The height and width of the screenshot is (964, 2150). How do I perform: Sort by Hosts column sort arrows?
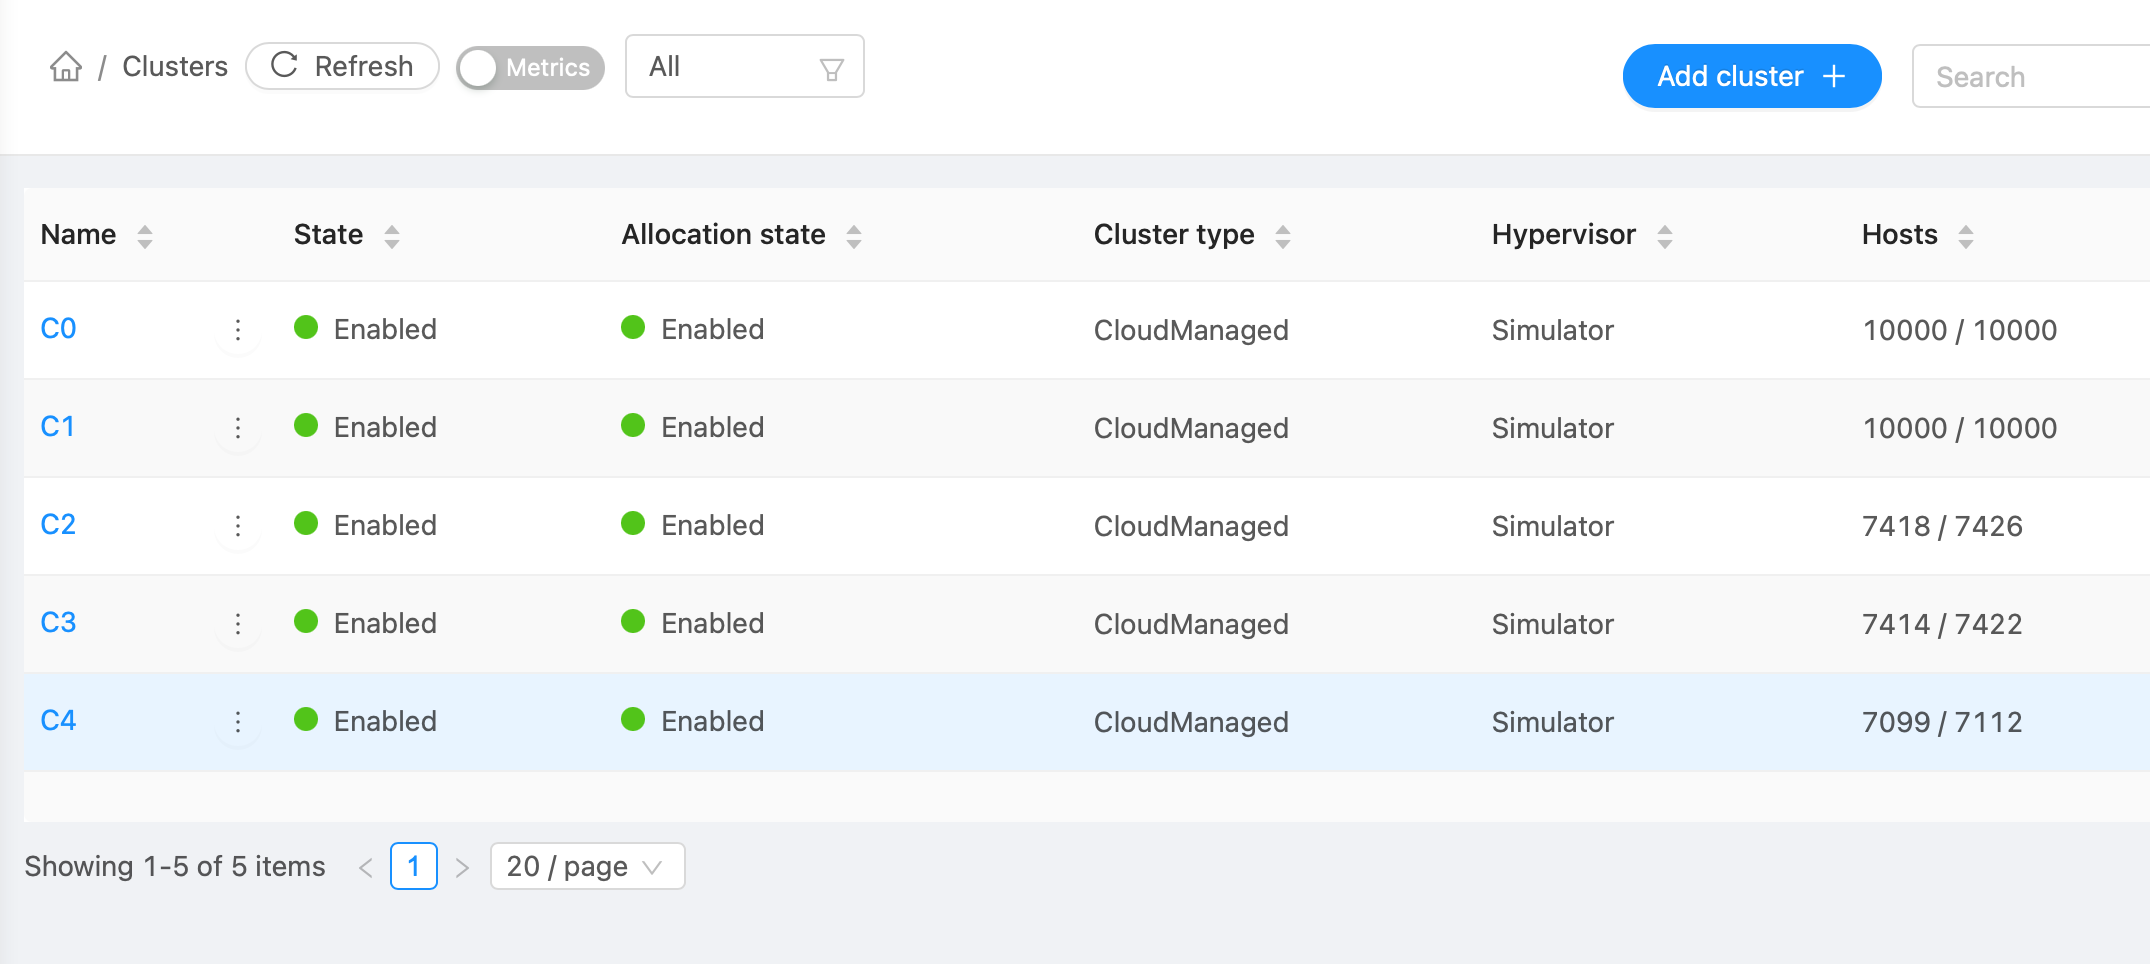(x=1965, y=236)
